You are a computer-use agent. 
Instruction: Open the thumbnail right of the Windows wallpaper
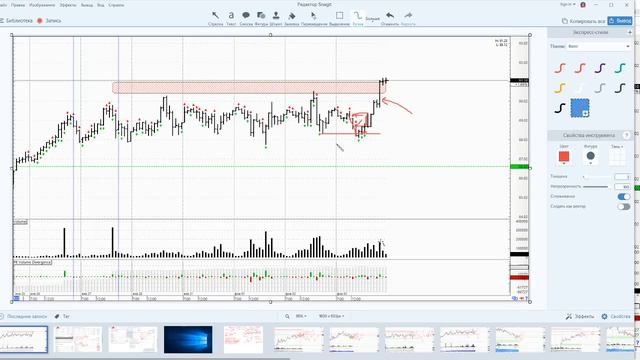tap(243, 339)
